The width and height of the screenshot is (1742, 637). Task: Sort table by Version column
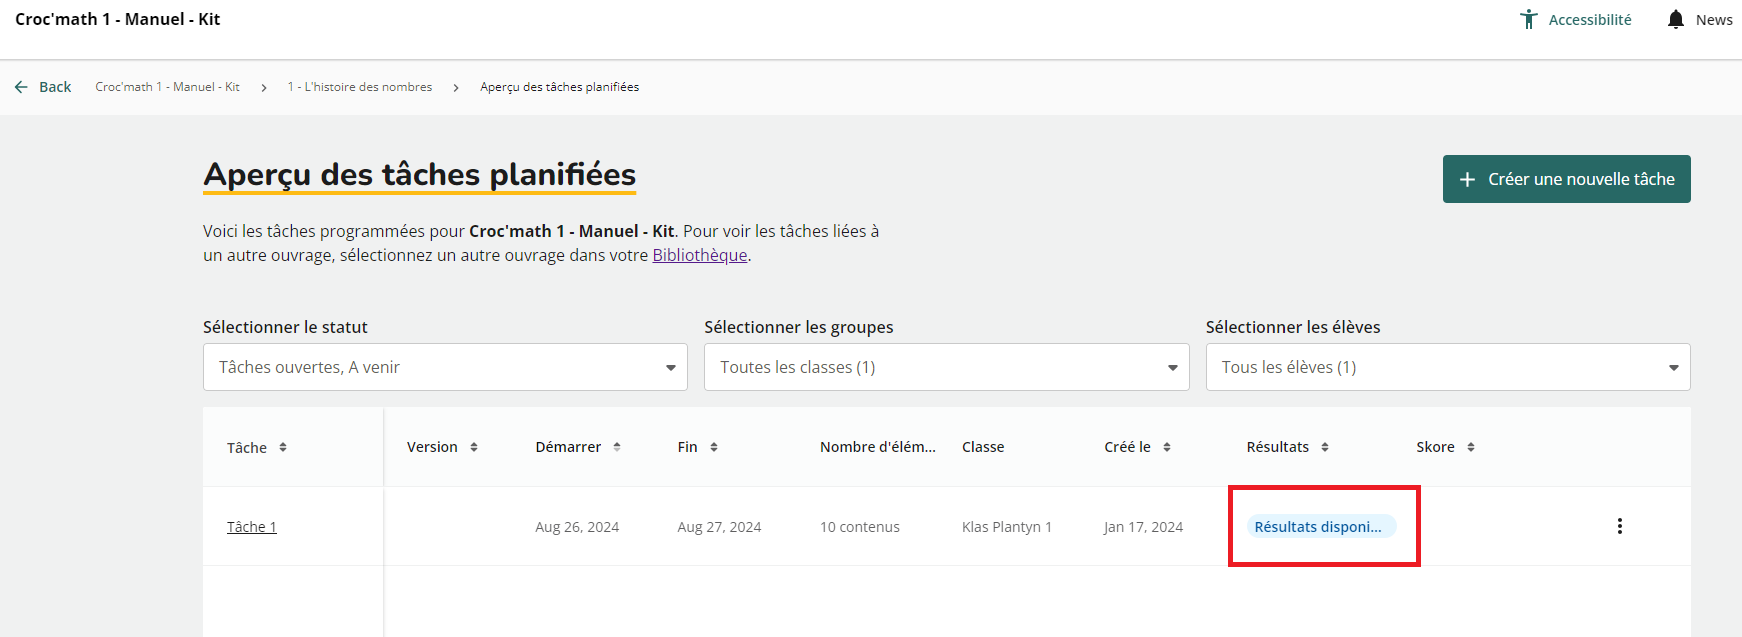474,447
